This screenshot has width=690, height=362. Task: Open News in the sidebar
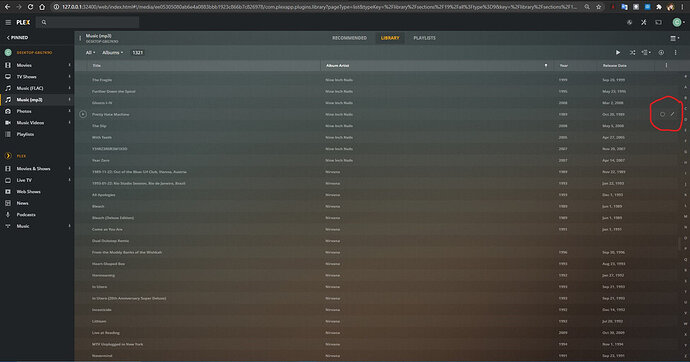pos(22,203)
